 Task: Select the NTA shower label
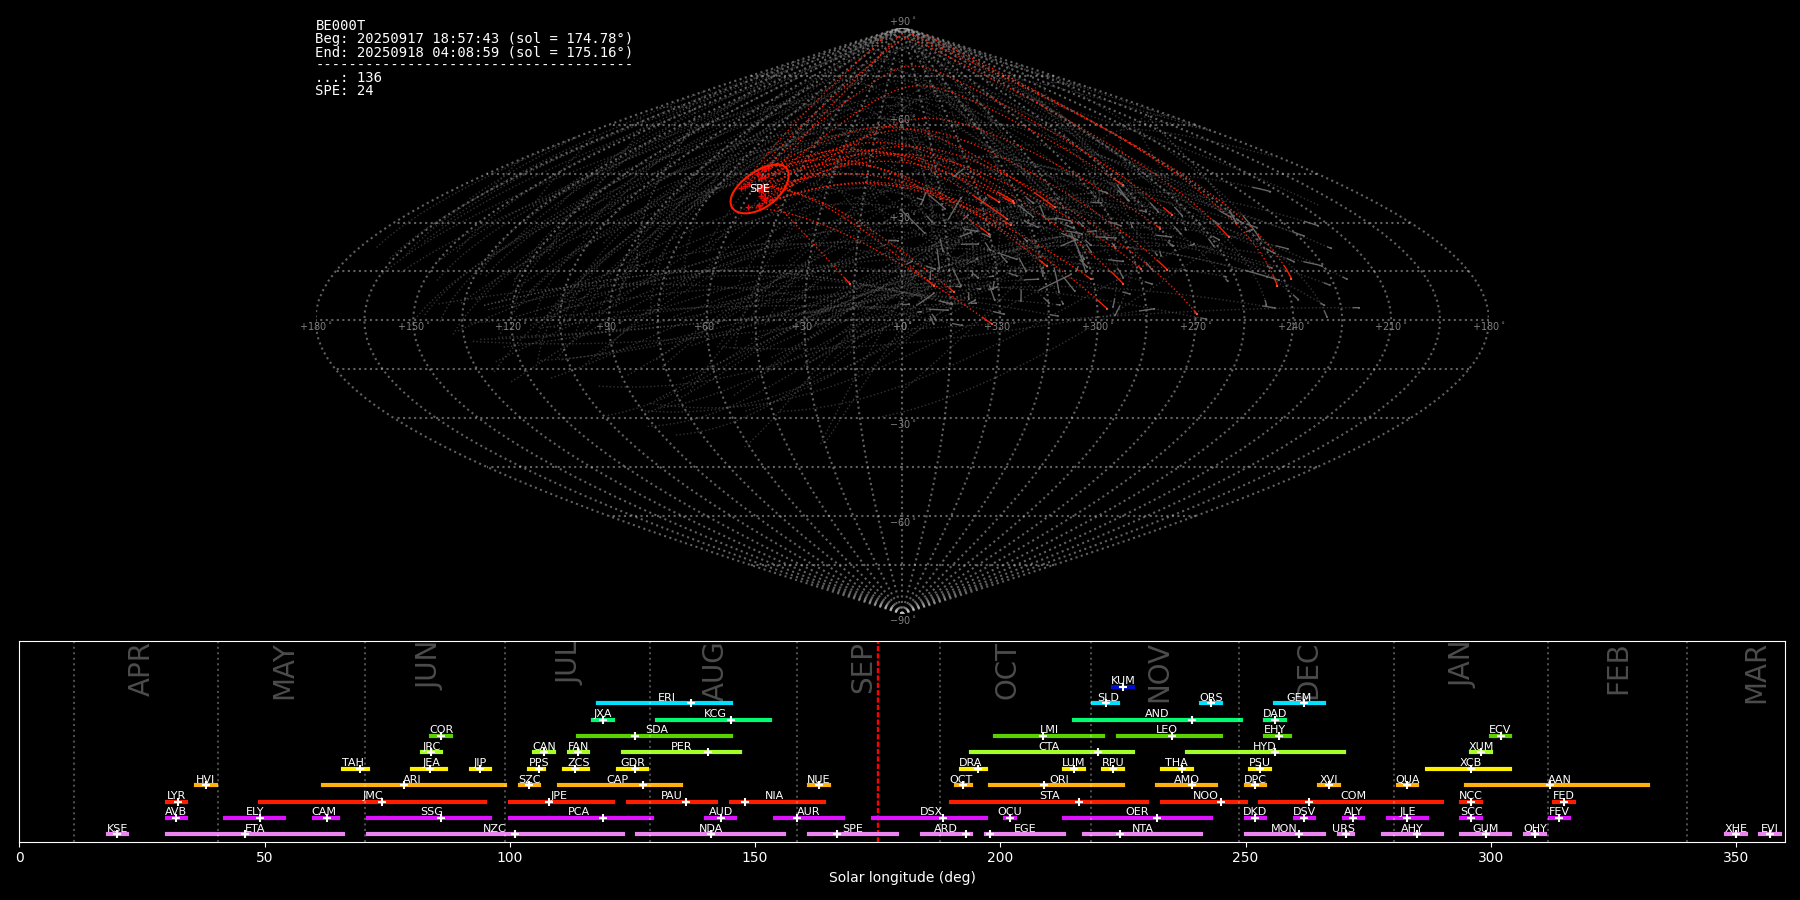point(1142,829)
